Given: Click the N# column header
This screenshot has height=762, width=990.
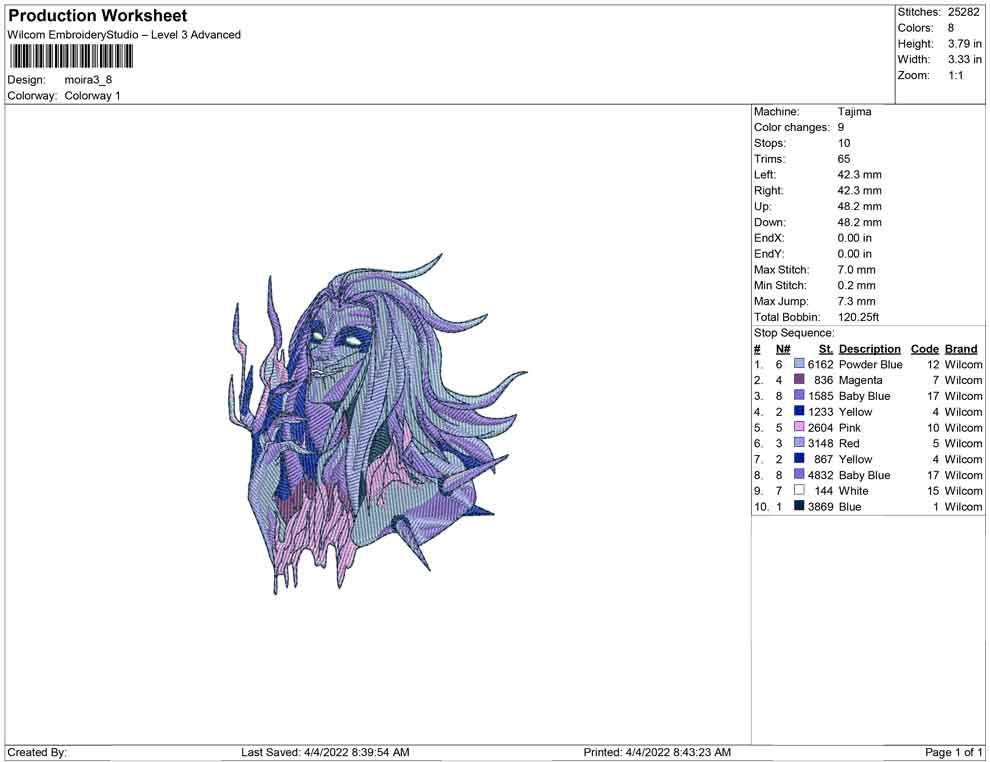Looking at the screenshot, I should [x=783, y=348].
